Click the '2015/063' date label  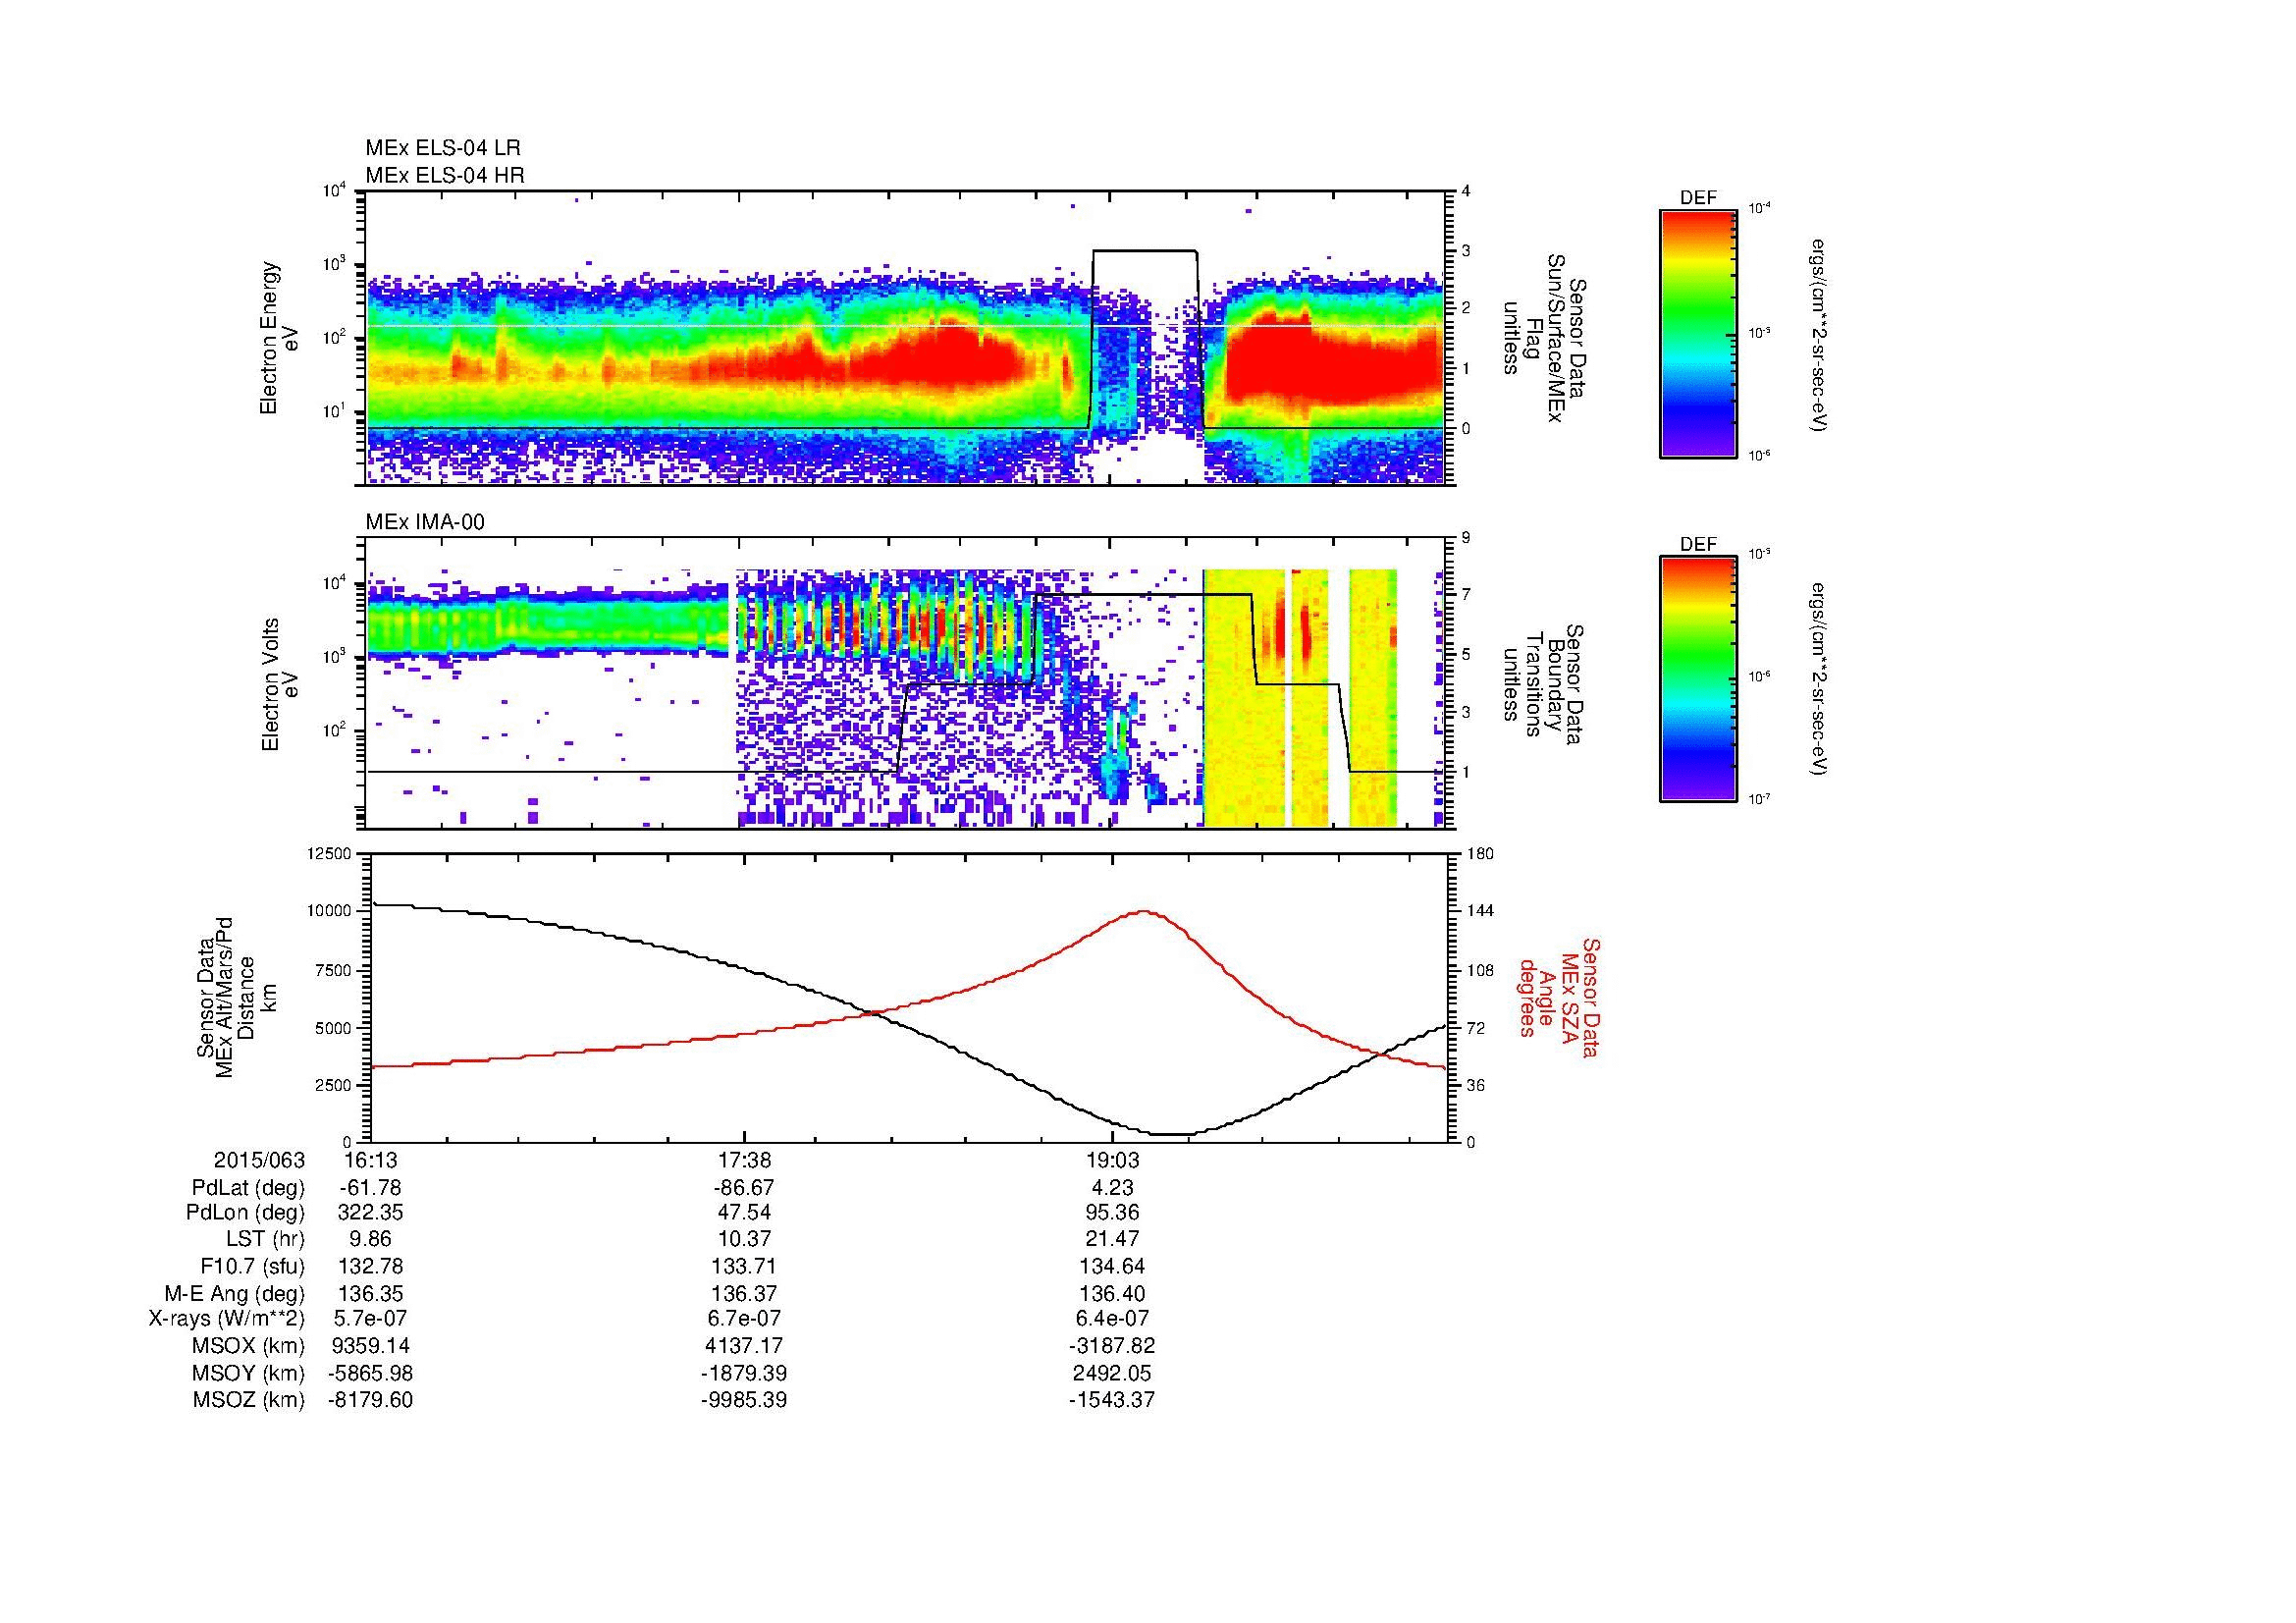(x=259, y=1160)
